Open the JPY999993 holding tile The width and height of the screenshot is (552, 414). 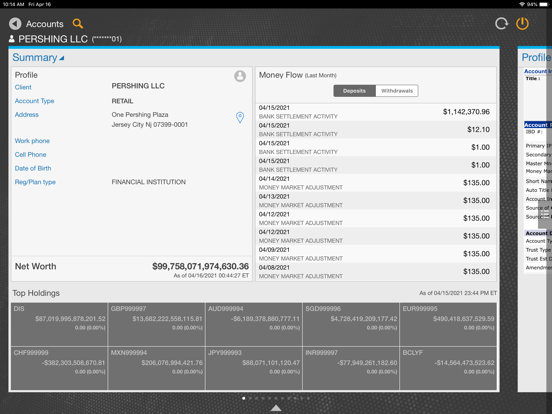254,368
